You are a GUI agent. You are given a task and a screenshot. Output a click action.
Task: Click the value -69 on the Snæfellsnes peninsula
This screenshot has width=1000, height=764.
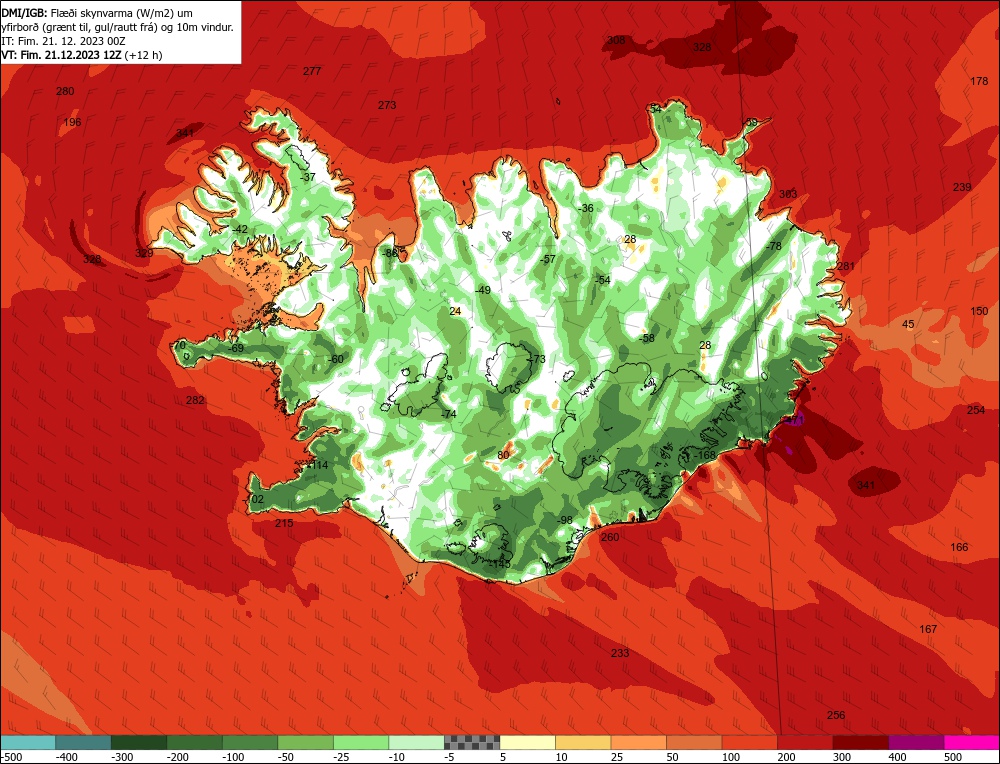tap(236, 348)
